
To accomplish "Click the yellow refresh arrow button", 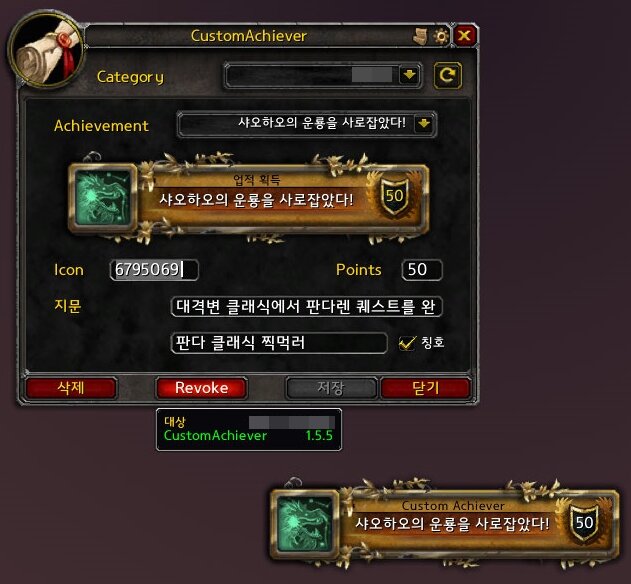I will [x=447, y=75].
